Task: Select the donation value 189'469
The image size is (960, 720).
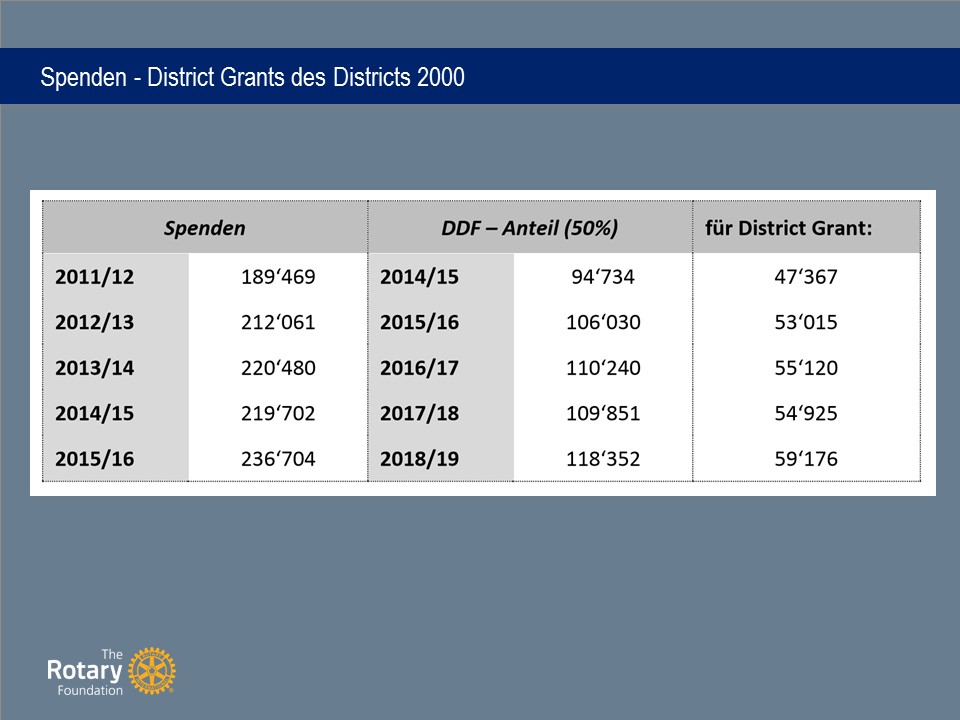Action: pyautogui.click(x=278, y=277)
